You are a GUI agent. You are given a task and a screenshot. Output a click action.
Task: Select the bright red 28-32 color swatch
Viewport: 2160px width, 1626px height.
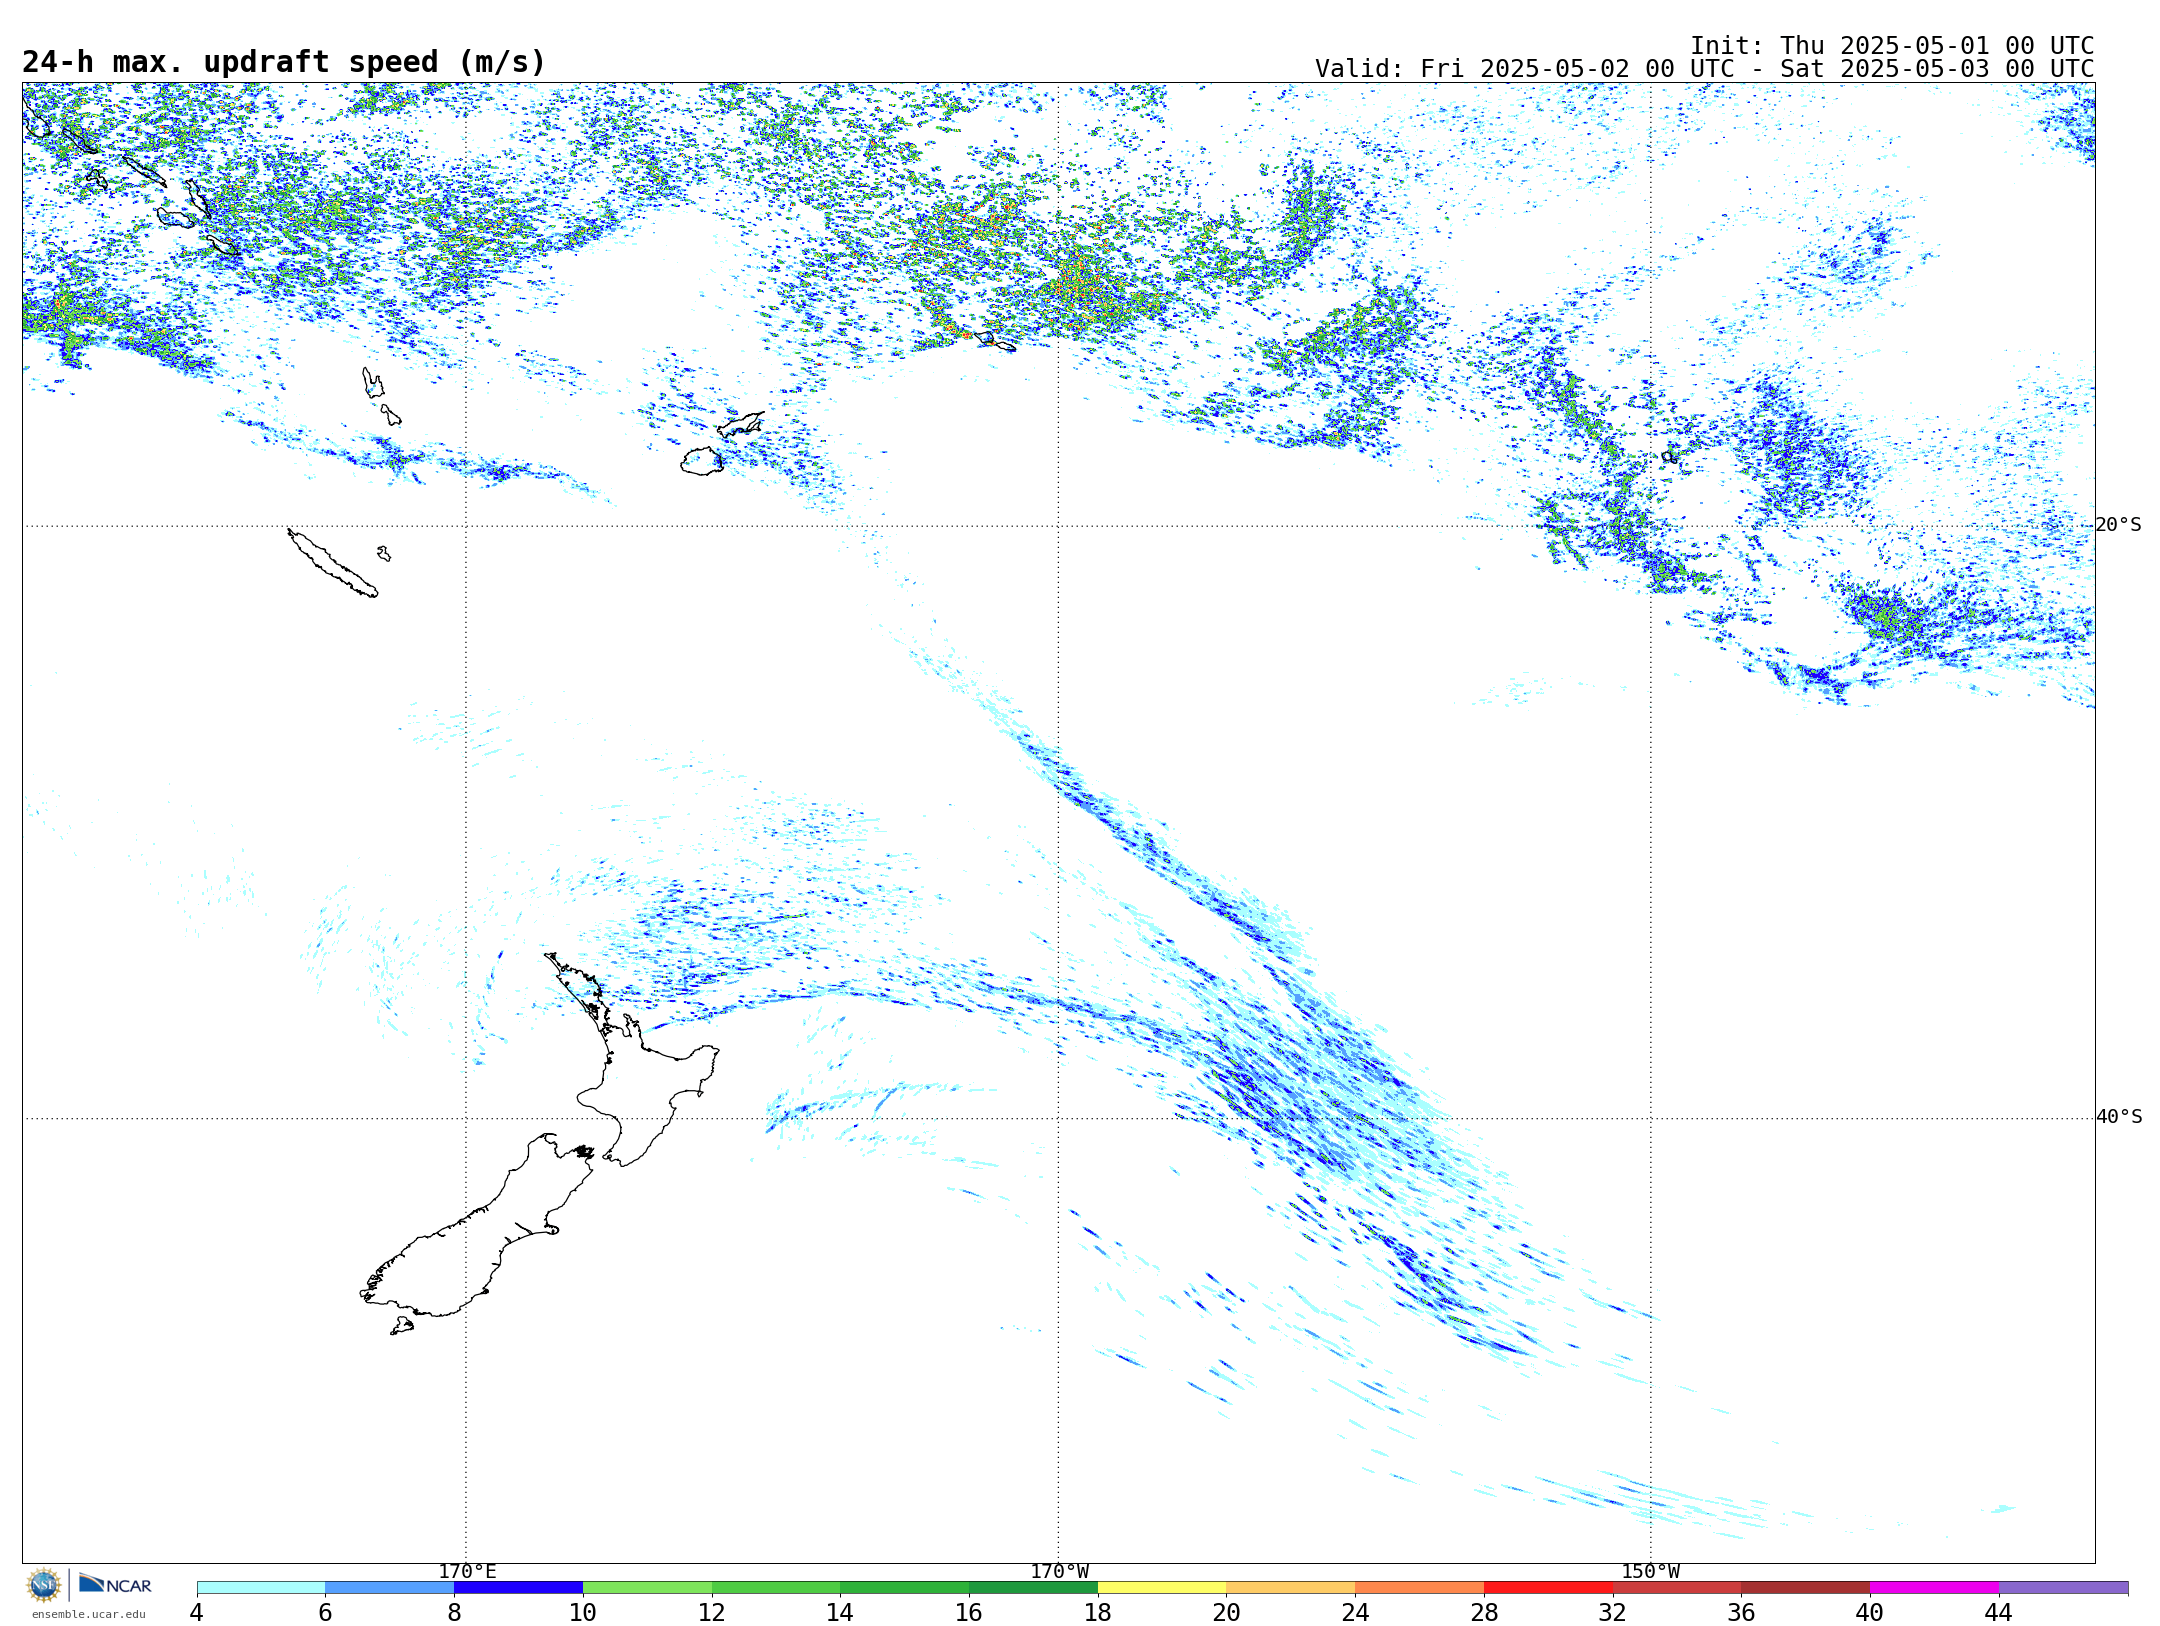click(x=1549, y=1588)
